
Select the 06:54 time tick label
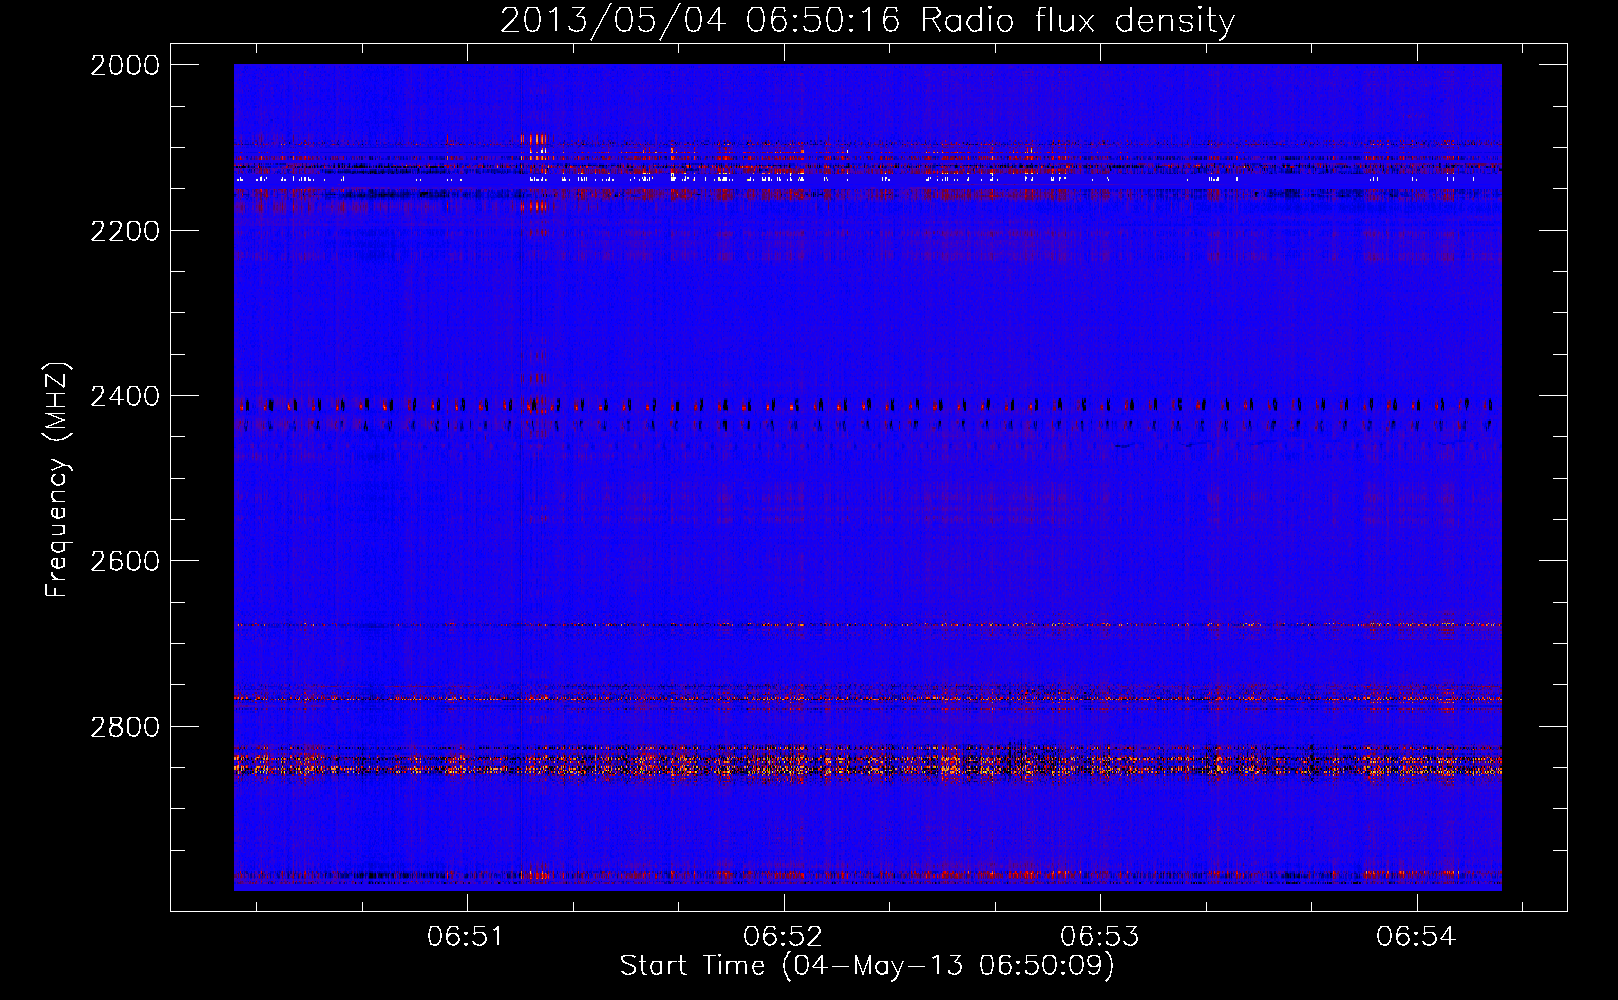coord(1415,937)
